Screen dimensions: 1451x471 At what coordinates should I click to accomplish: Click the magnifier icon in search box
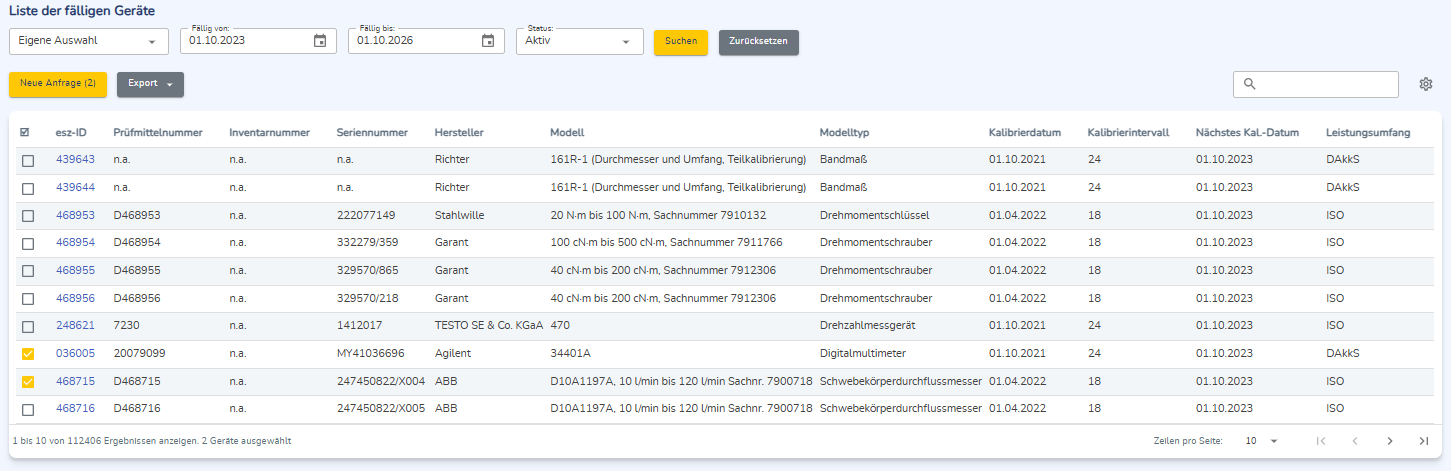point(1249,84)
